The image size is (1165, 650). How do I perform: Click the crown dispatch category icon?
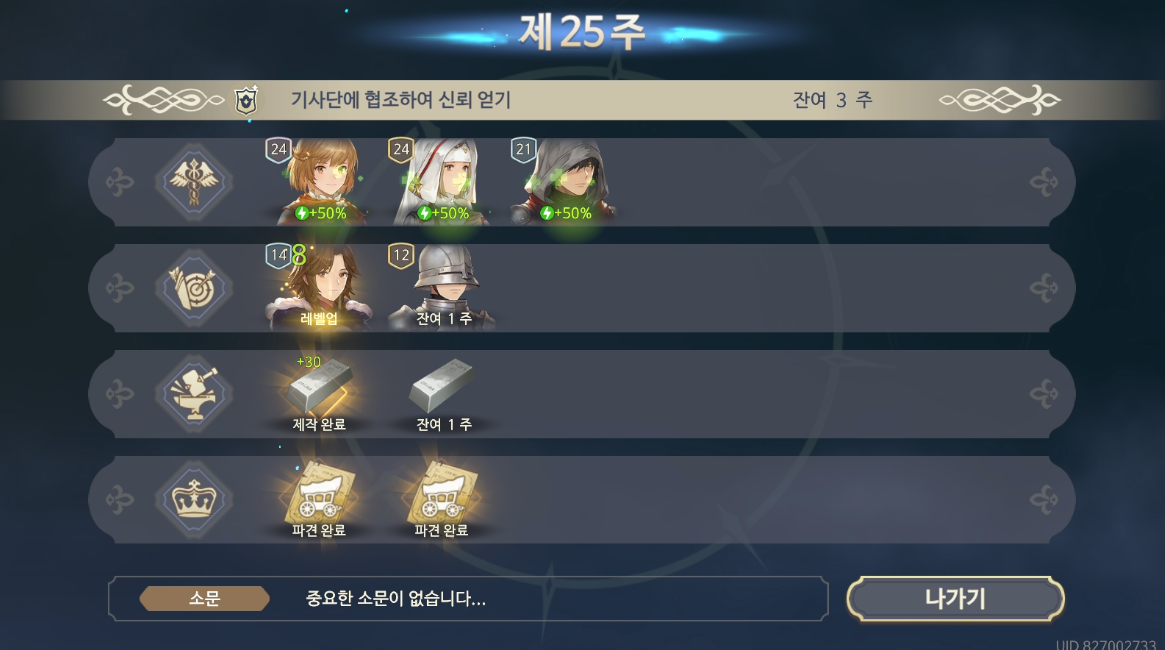(194, 499)
